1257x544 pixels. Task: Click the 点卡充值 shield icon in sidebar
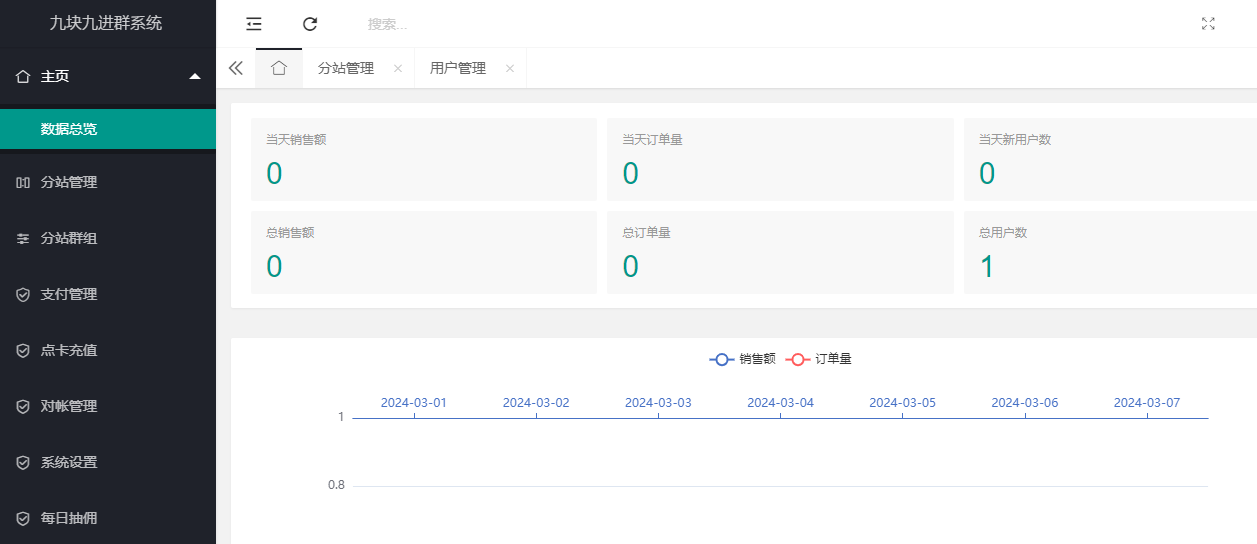coord(23,351)
